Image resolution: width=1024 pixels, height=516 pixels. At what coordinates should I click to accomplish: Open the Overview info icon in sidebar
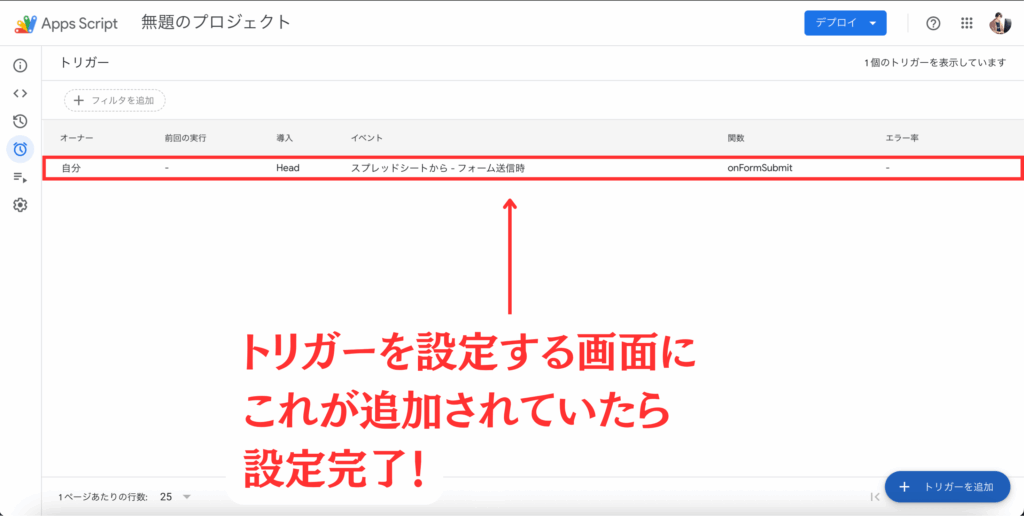pyautogui.click(x=20, y=65)
